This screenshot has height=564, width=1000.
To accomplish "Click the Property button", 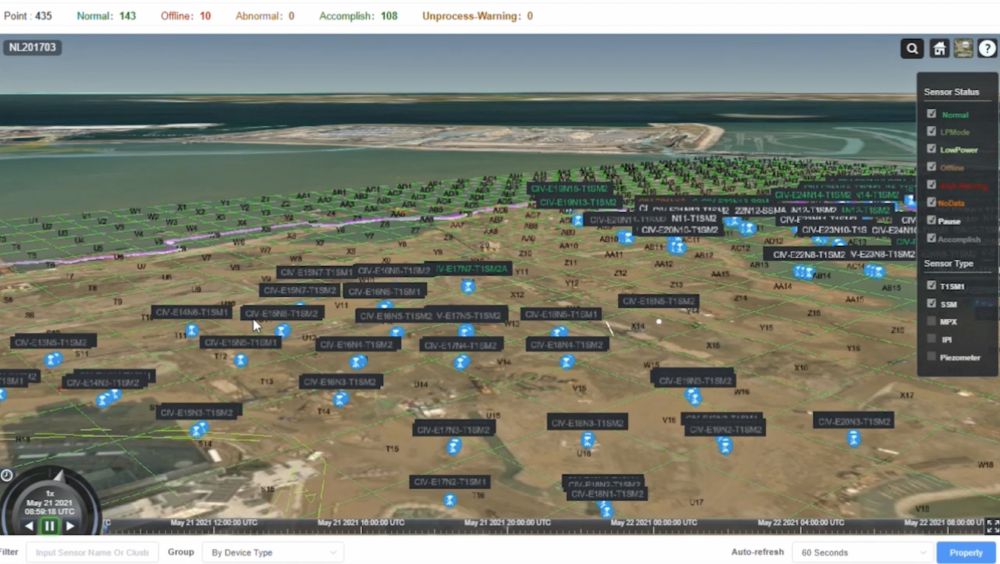I will pyautogui.click(x=965, y=552).
